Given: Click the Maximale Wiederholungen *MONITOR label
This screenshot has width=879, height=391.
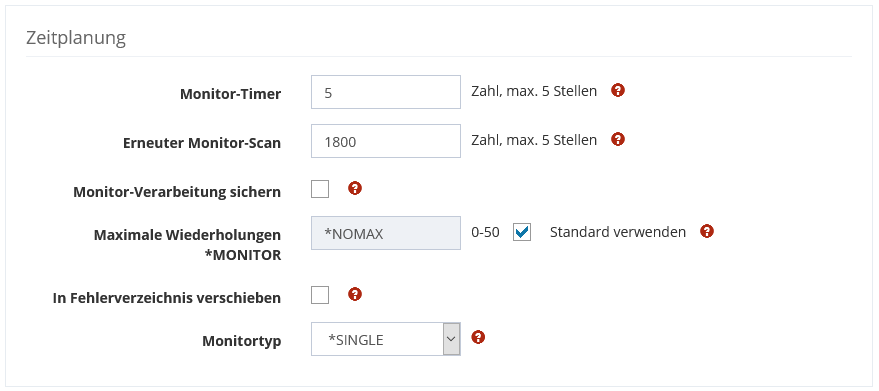Looking at the screenshot, I should [187, 245].
